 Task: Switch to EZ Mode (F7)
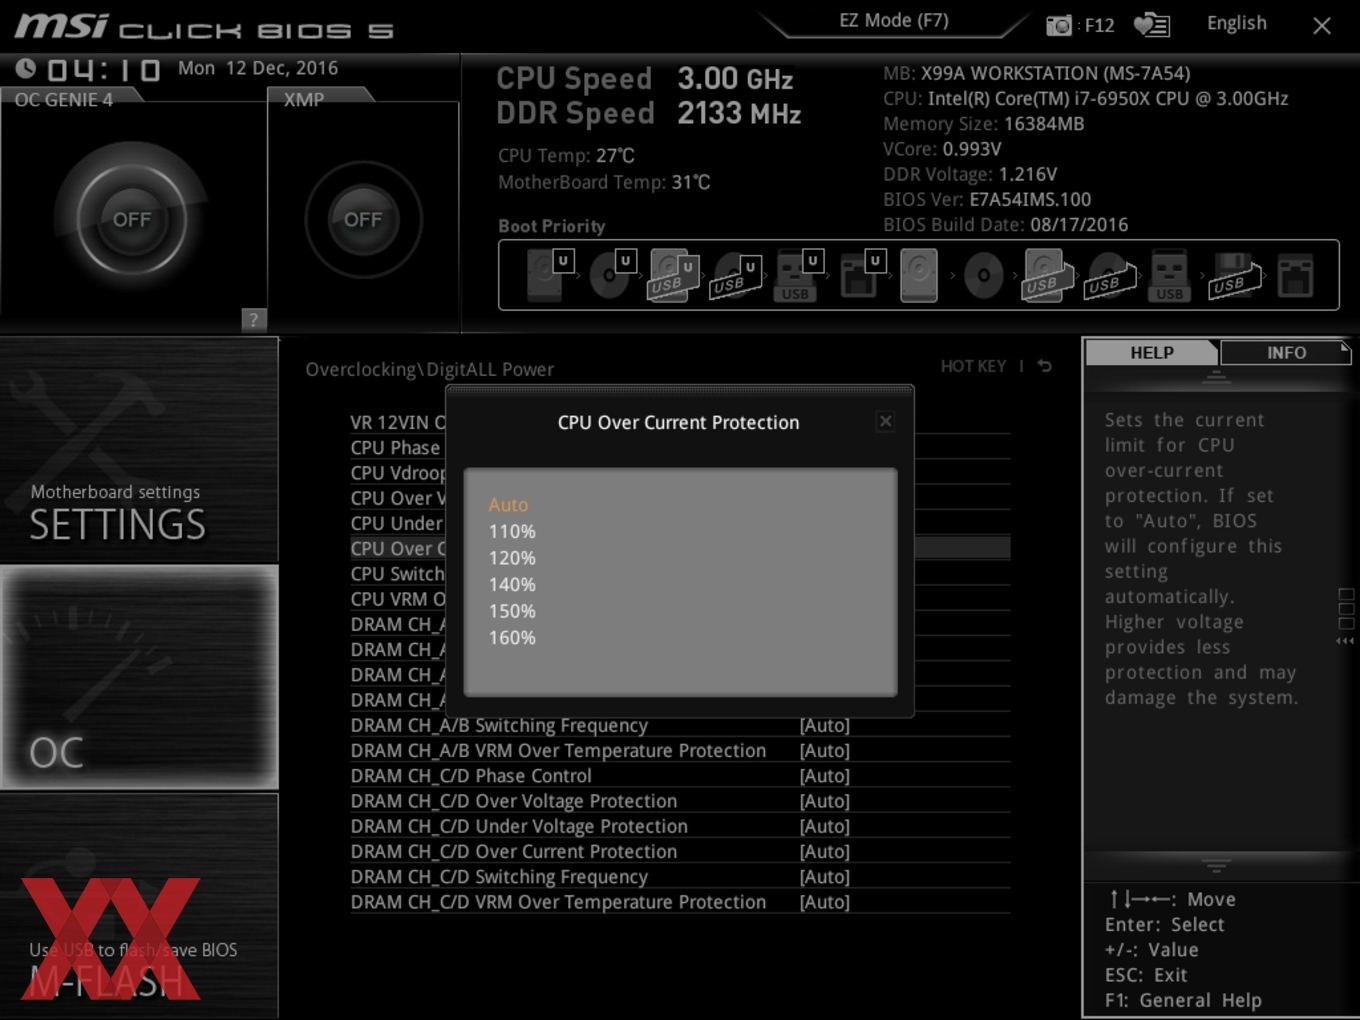[893, 21]
